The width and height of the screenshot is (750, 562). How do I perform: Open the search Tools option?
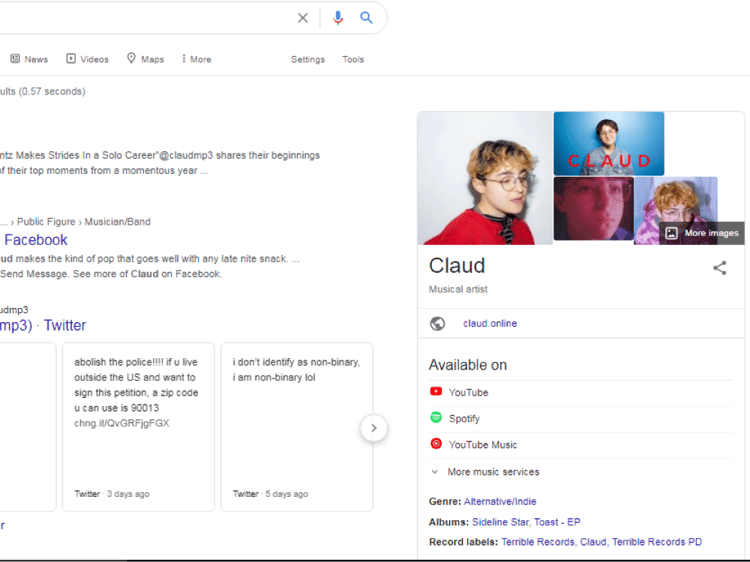point(353,59)
